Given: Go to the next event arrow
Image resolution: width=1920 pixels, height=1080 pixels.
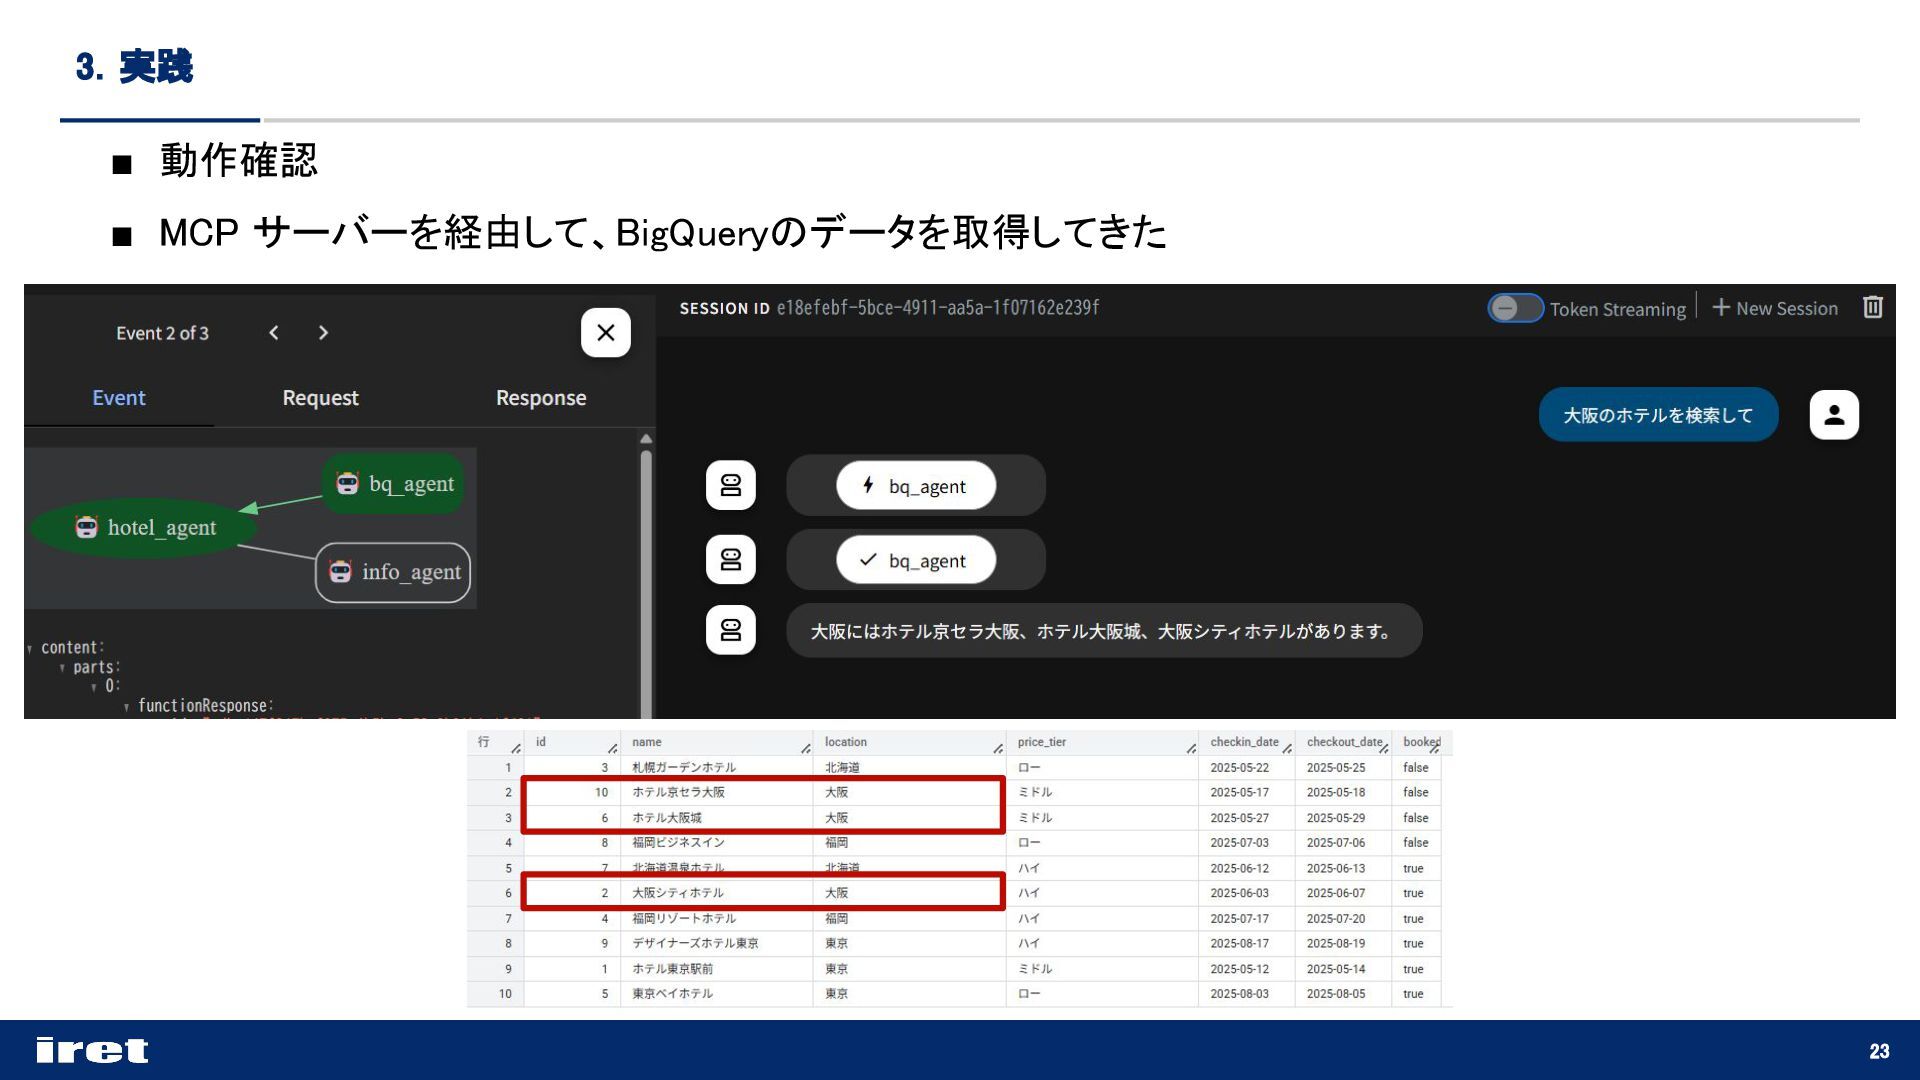Looking at the screenshot, I should coord(322,333).
